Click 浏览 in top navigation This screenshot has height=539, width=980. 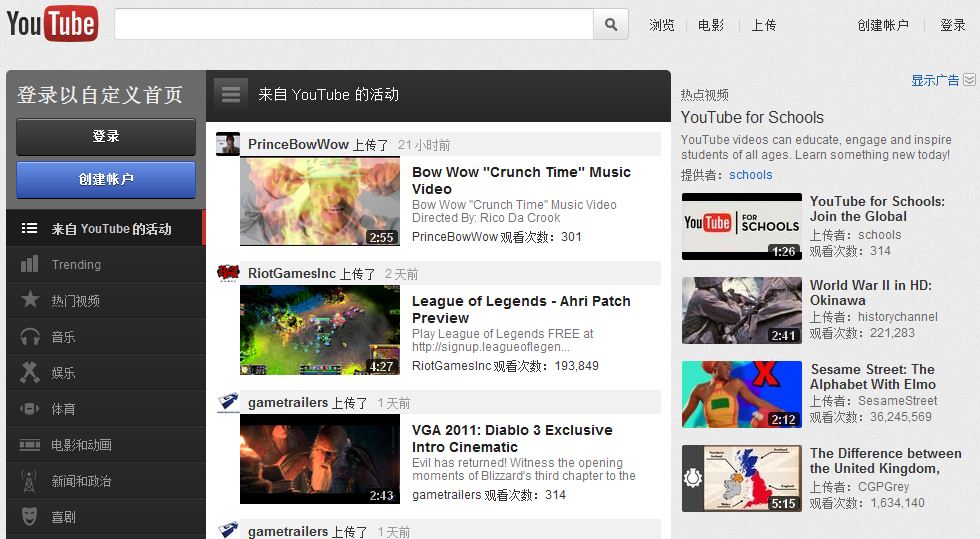(x=661, y=25)
